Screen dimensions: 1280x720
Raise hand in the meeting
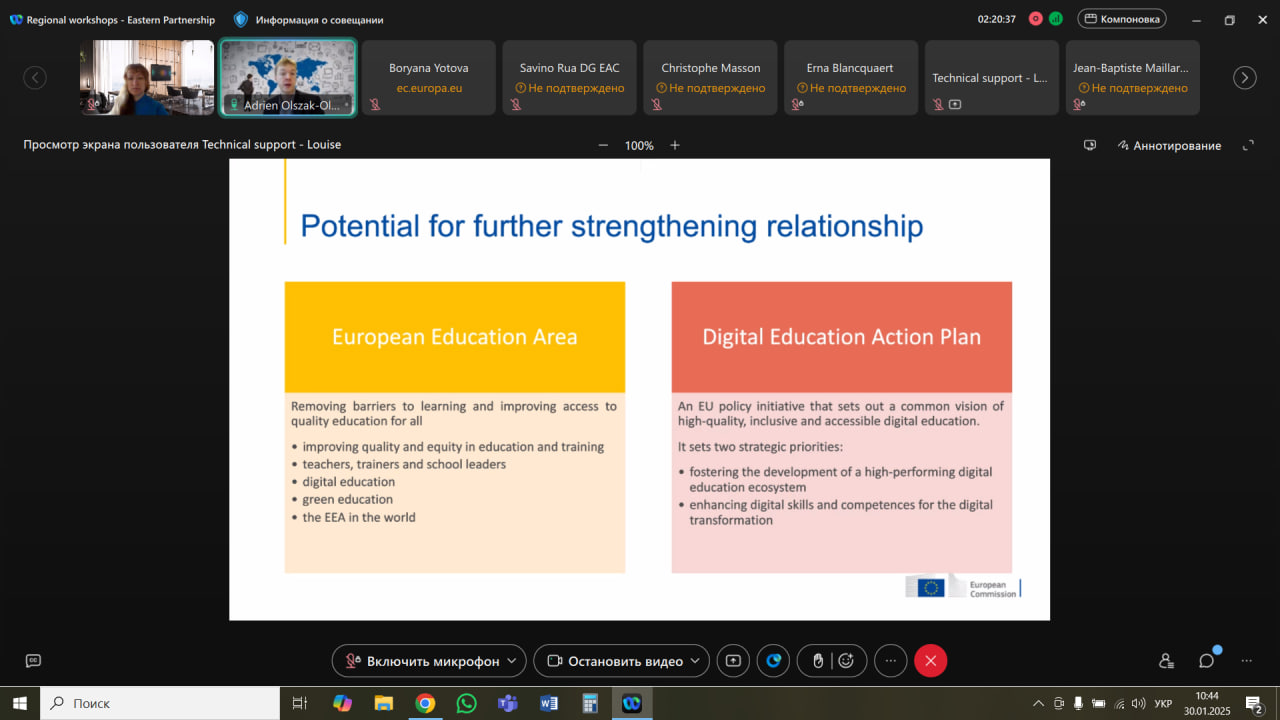point(818,661)
